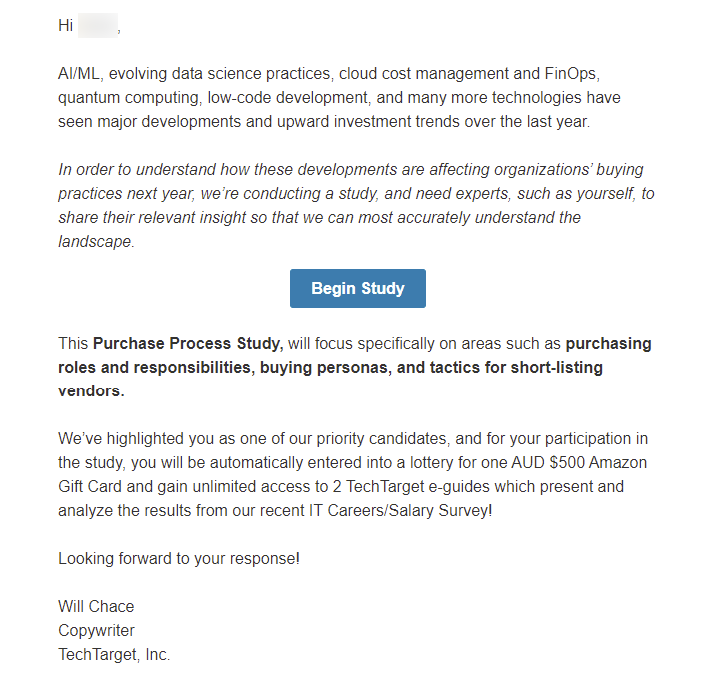Click the "Will Chace" signature name
The height and width of the screenshot is (694, 706).
96,606
